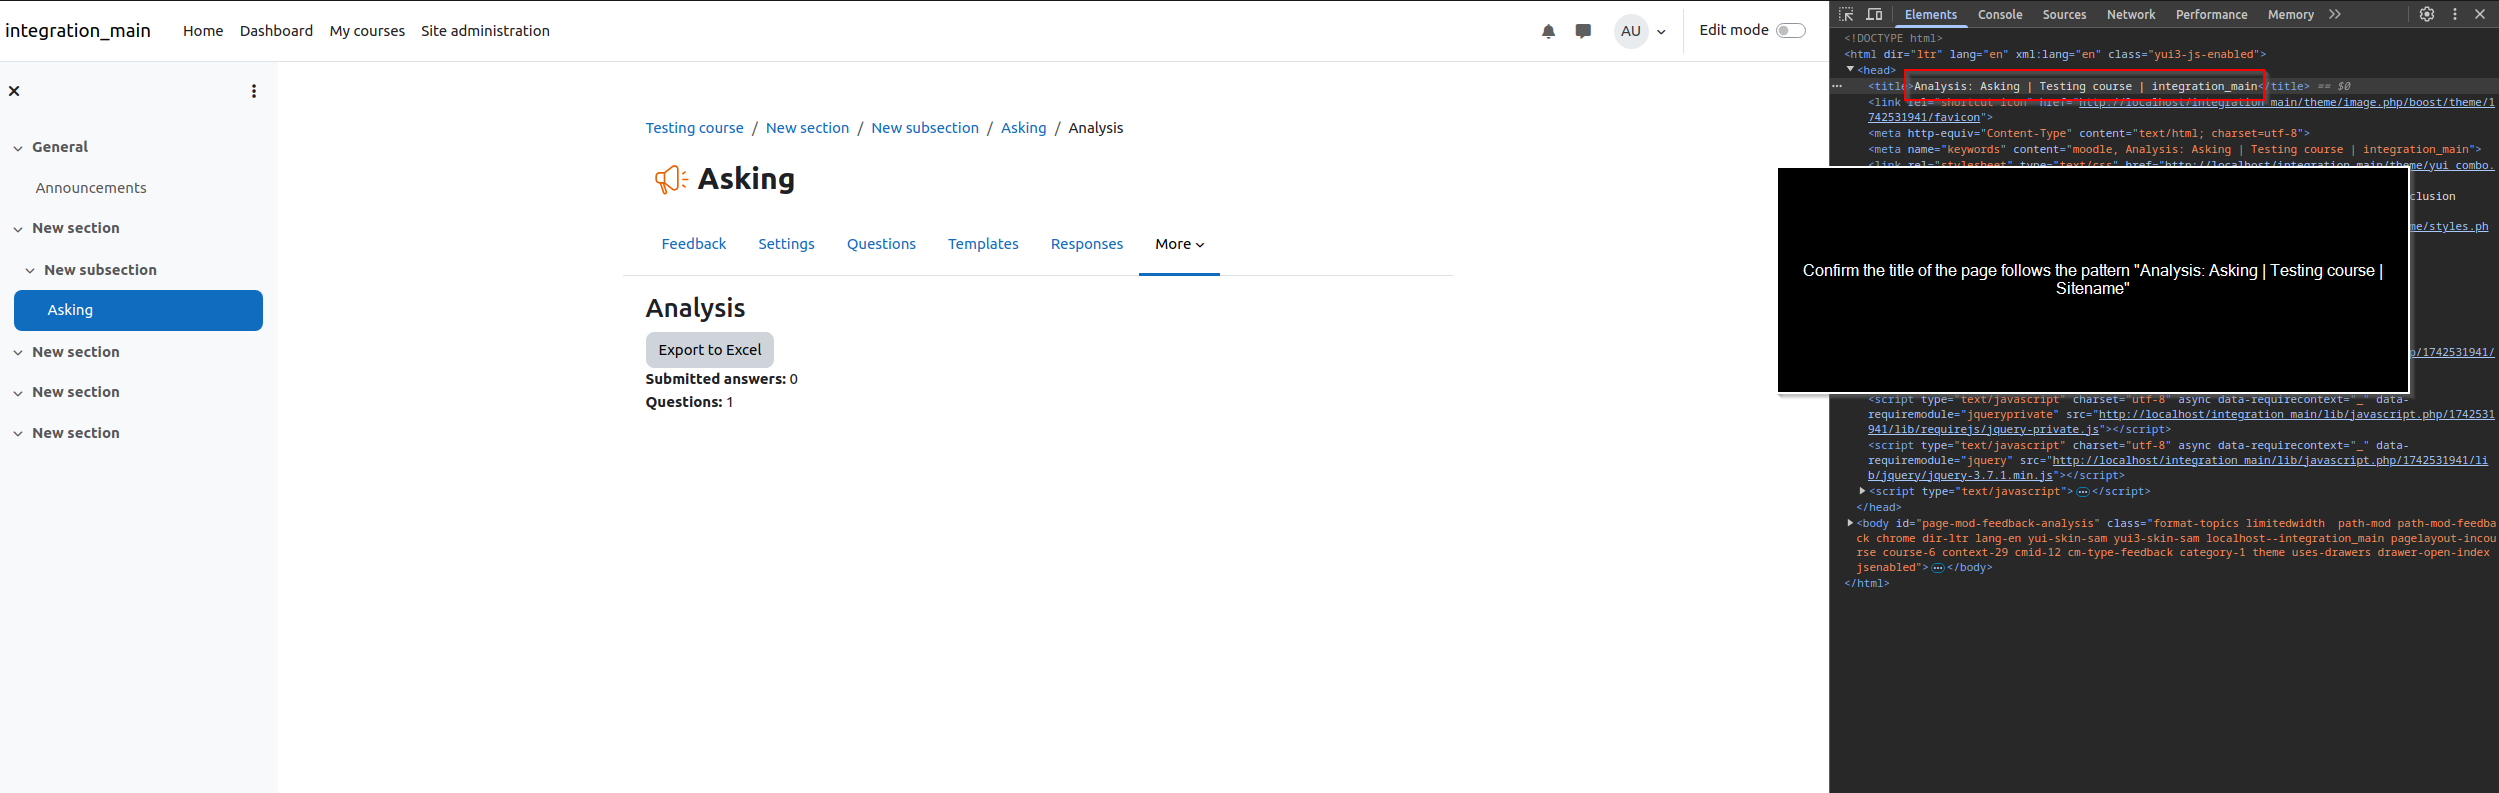Go to Home in top navigation

(203, 31)
